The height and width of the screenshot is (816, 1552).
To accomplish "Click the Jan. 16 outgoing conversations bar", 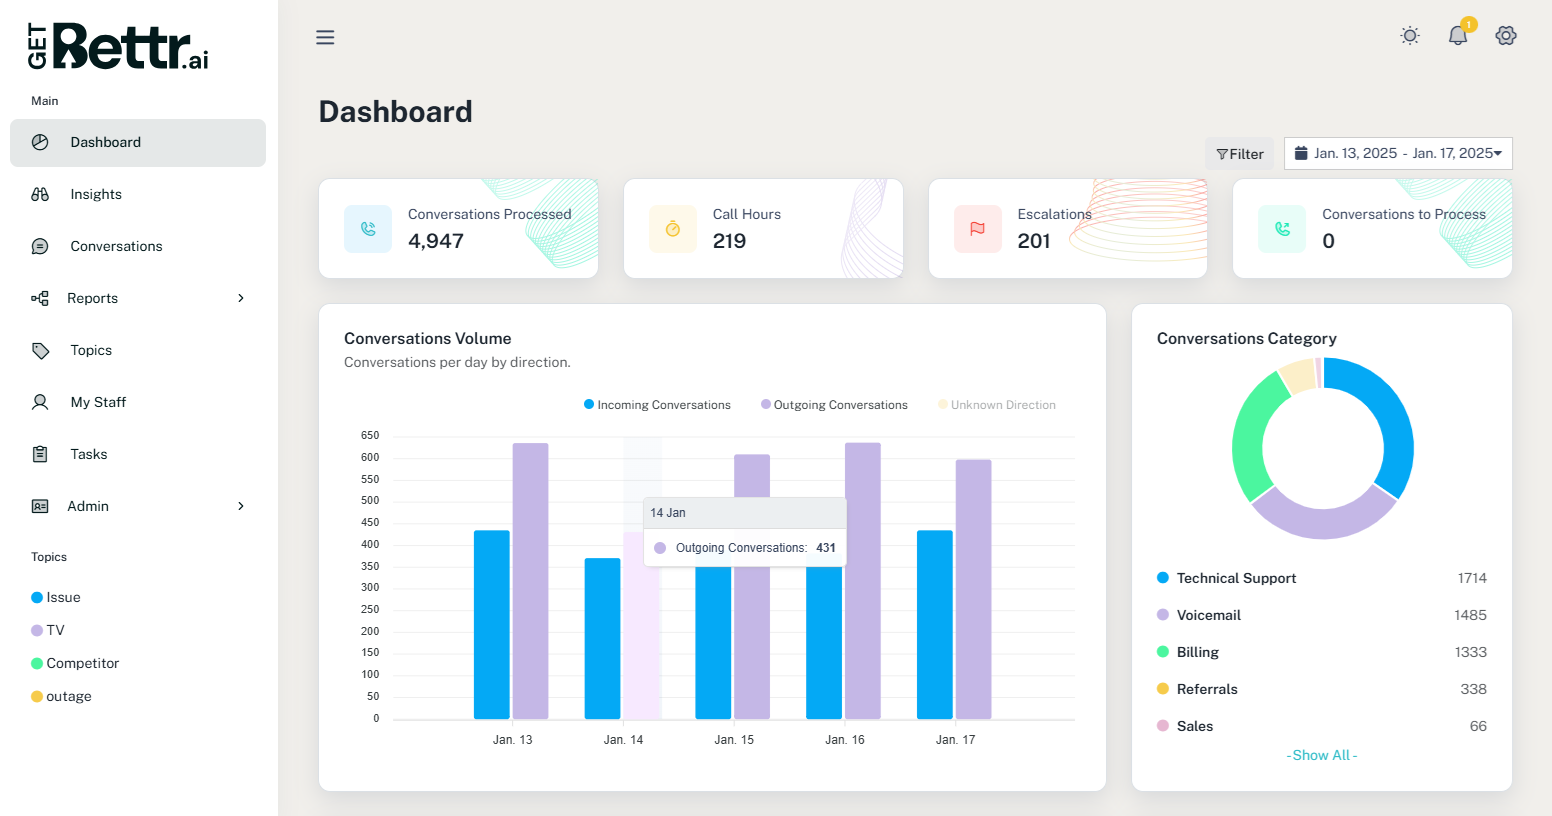I will [x=863, y=581].
